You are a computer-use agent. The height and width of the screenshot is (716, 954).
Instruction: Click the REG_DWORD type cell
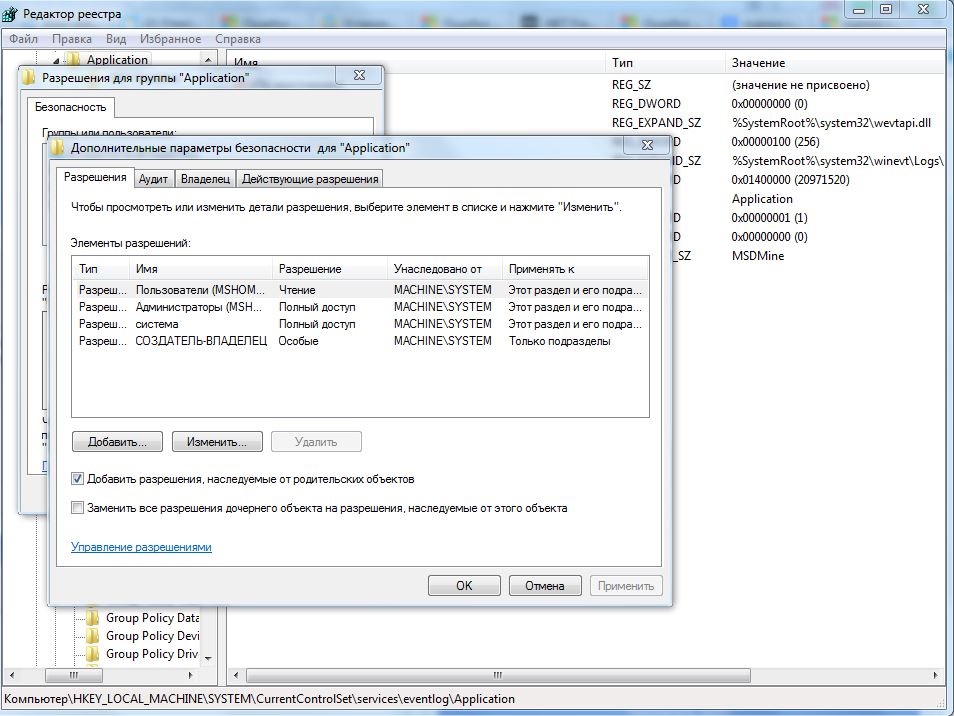coord(646,103)
